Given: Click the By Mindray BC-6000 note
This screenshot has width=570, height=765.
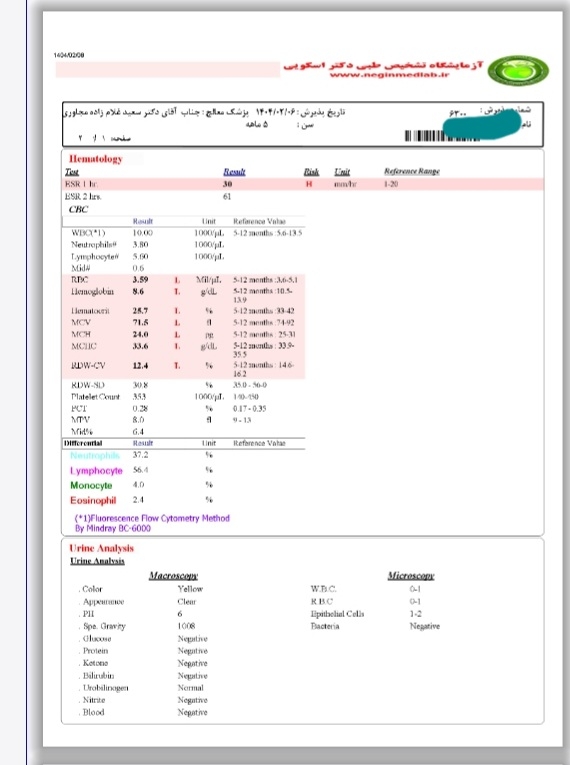Looking at the screenshot, I should [x=113, y=528].
